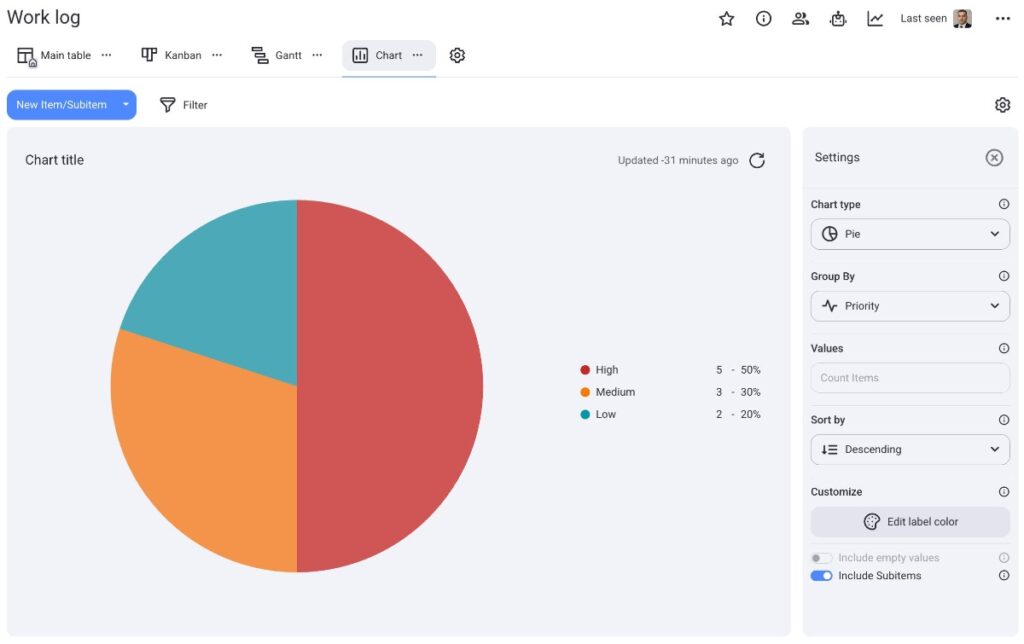Toggle the Include empty values switch

[x=821, y=558]
